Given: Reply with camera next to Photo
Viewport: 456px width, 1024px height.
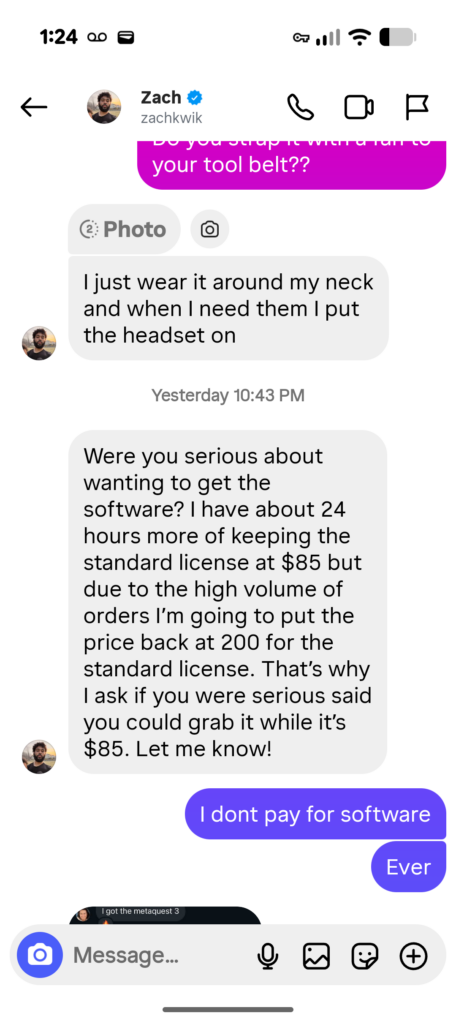Looking at the screenshot, I should [210, 229].
